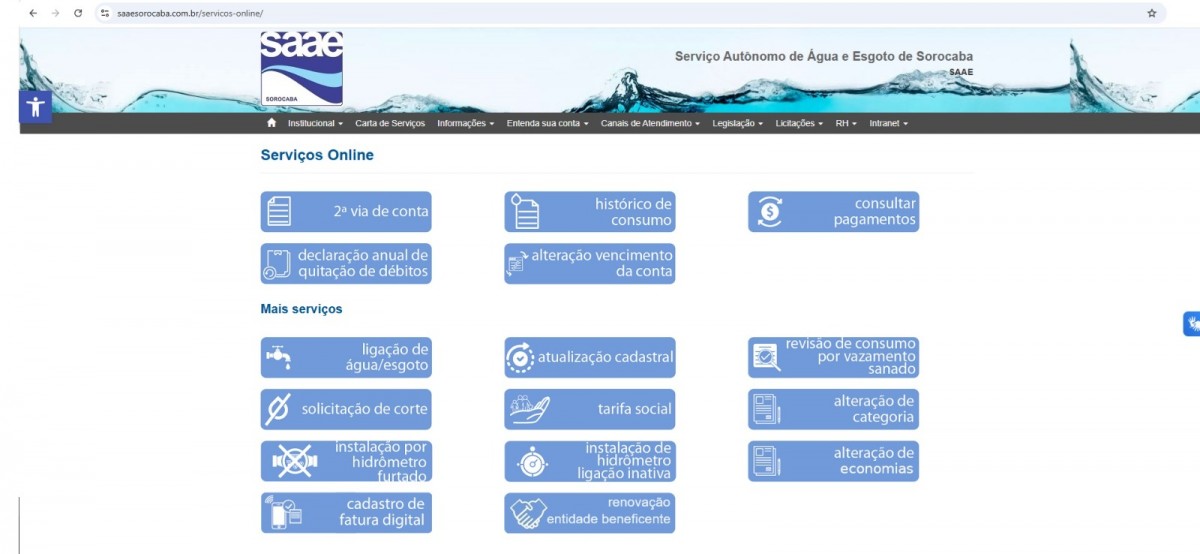Click the home icon in navigation bar
This screenshot has height=554, width=1200.
point(271,123)
